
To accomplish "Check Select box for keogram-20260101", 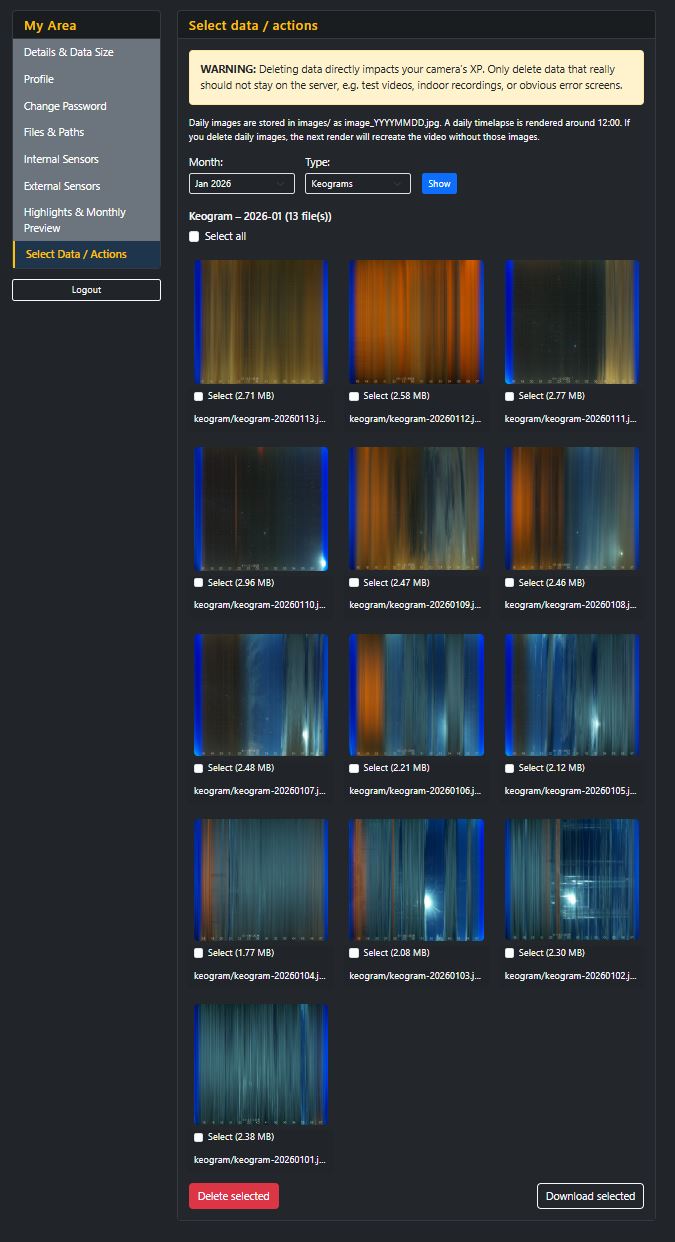I will coord(199,1138).
